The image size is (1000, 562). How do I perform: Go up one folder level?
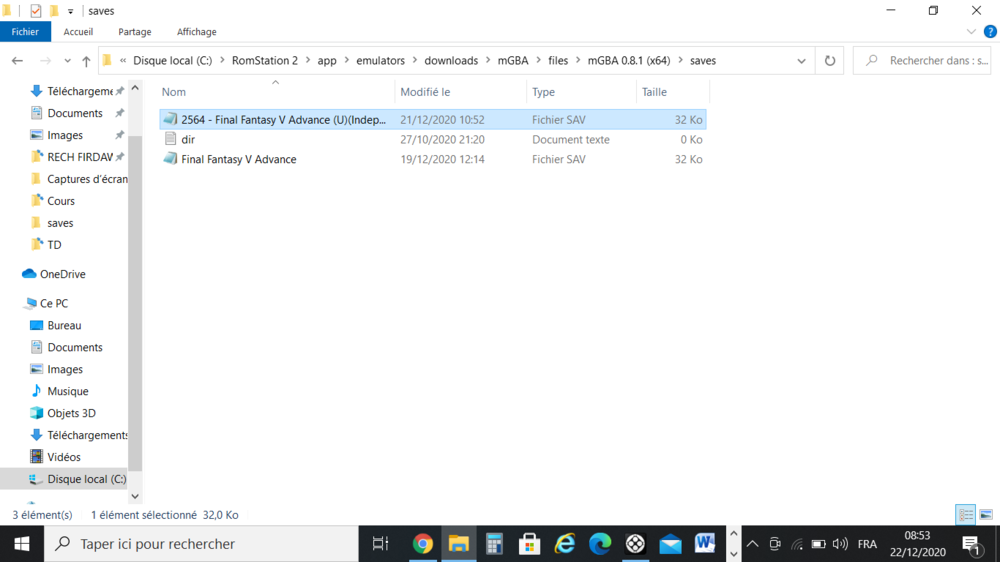point(86,61)
